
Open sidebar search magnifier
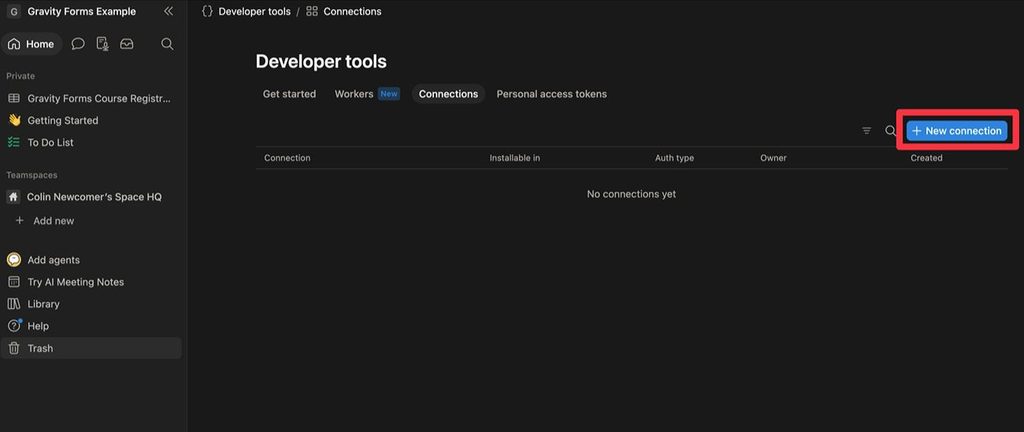point(167,44)
